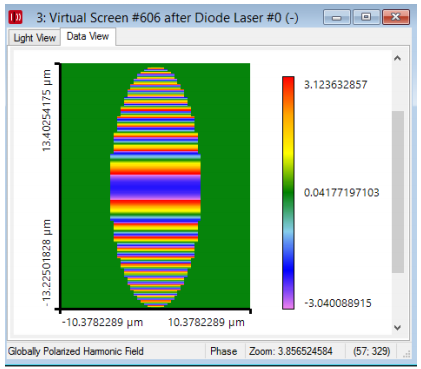The image size is (421, 369).
Task: Click the window resize grip corner
Action: tap(406, 354)
